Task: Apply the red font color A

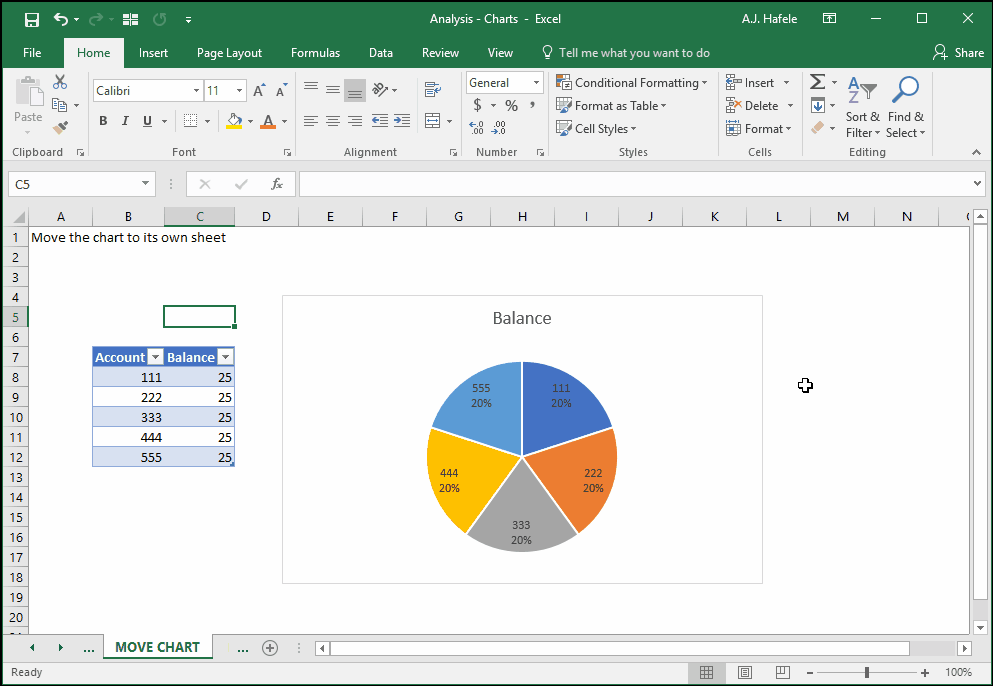Action: [x=268, y=120]
